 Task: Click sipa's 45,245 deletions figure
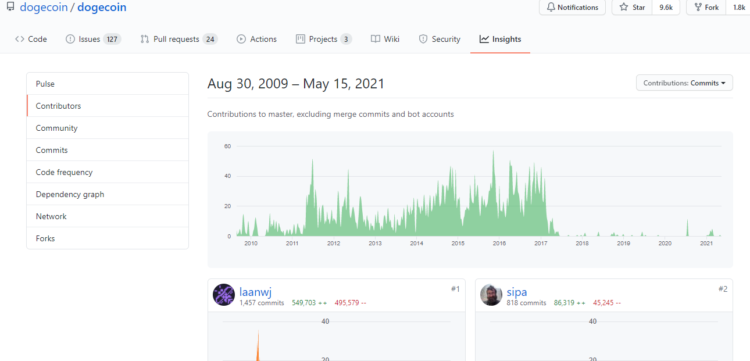(607, 303)
